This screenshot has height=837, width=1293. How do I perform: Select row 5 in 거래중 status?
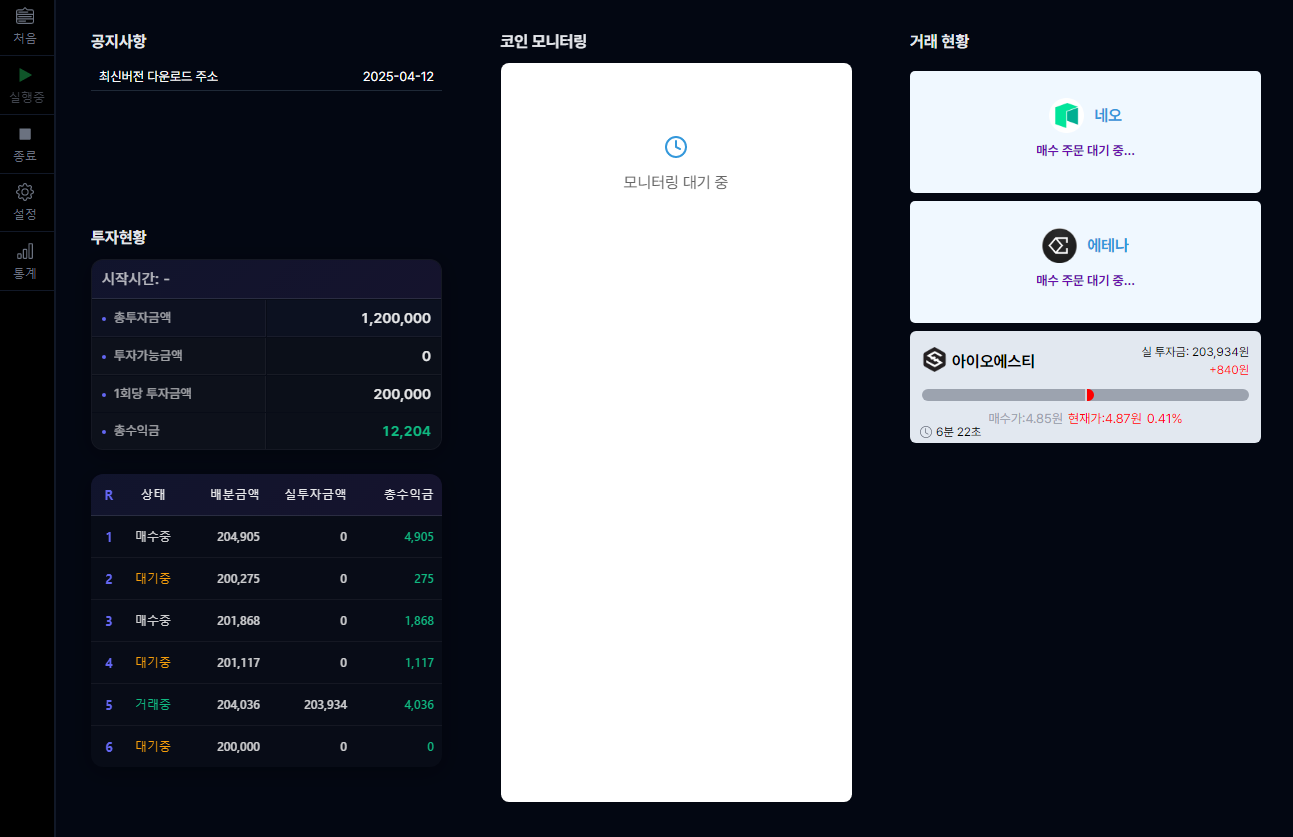tap(266, 705)
